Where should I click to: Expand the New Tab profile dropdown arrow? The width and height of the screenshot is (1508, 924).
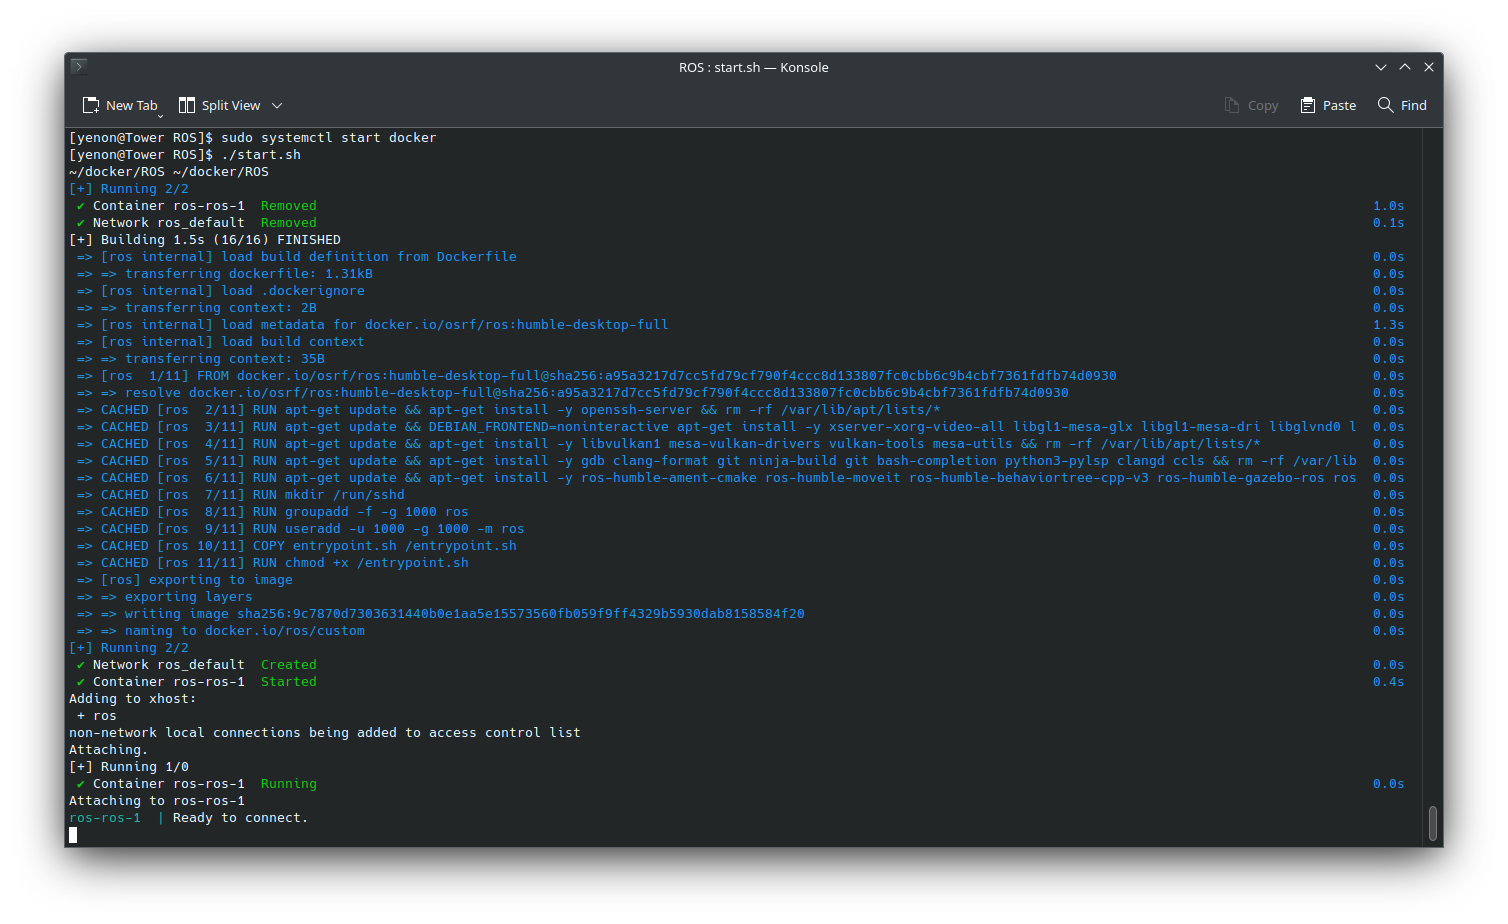160,115
